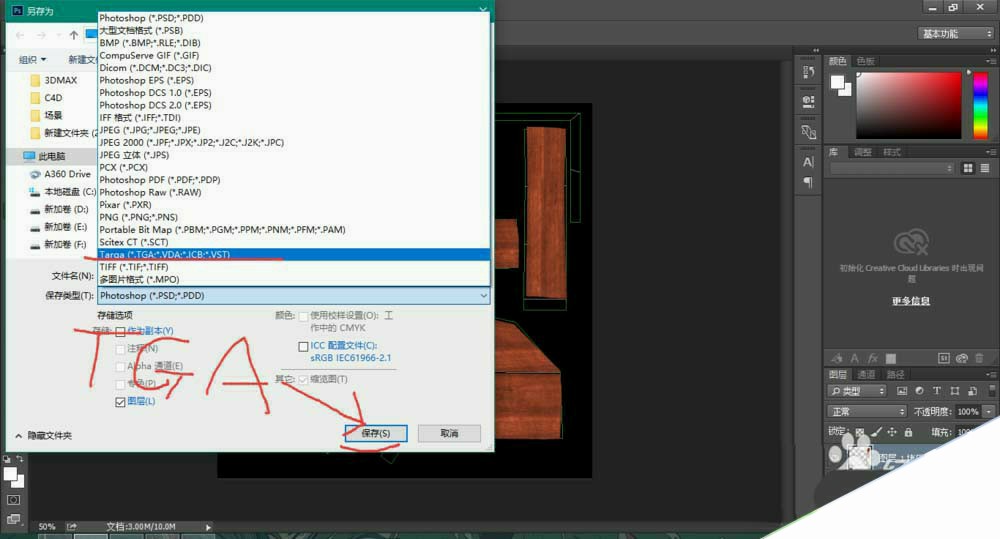Click the 保存(S) save button
Viewport: 1000px width, 539px height.
coord(375,433)
